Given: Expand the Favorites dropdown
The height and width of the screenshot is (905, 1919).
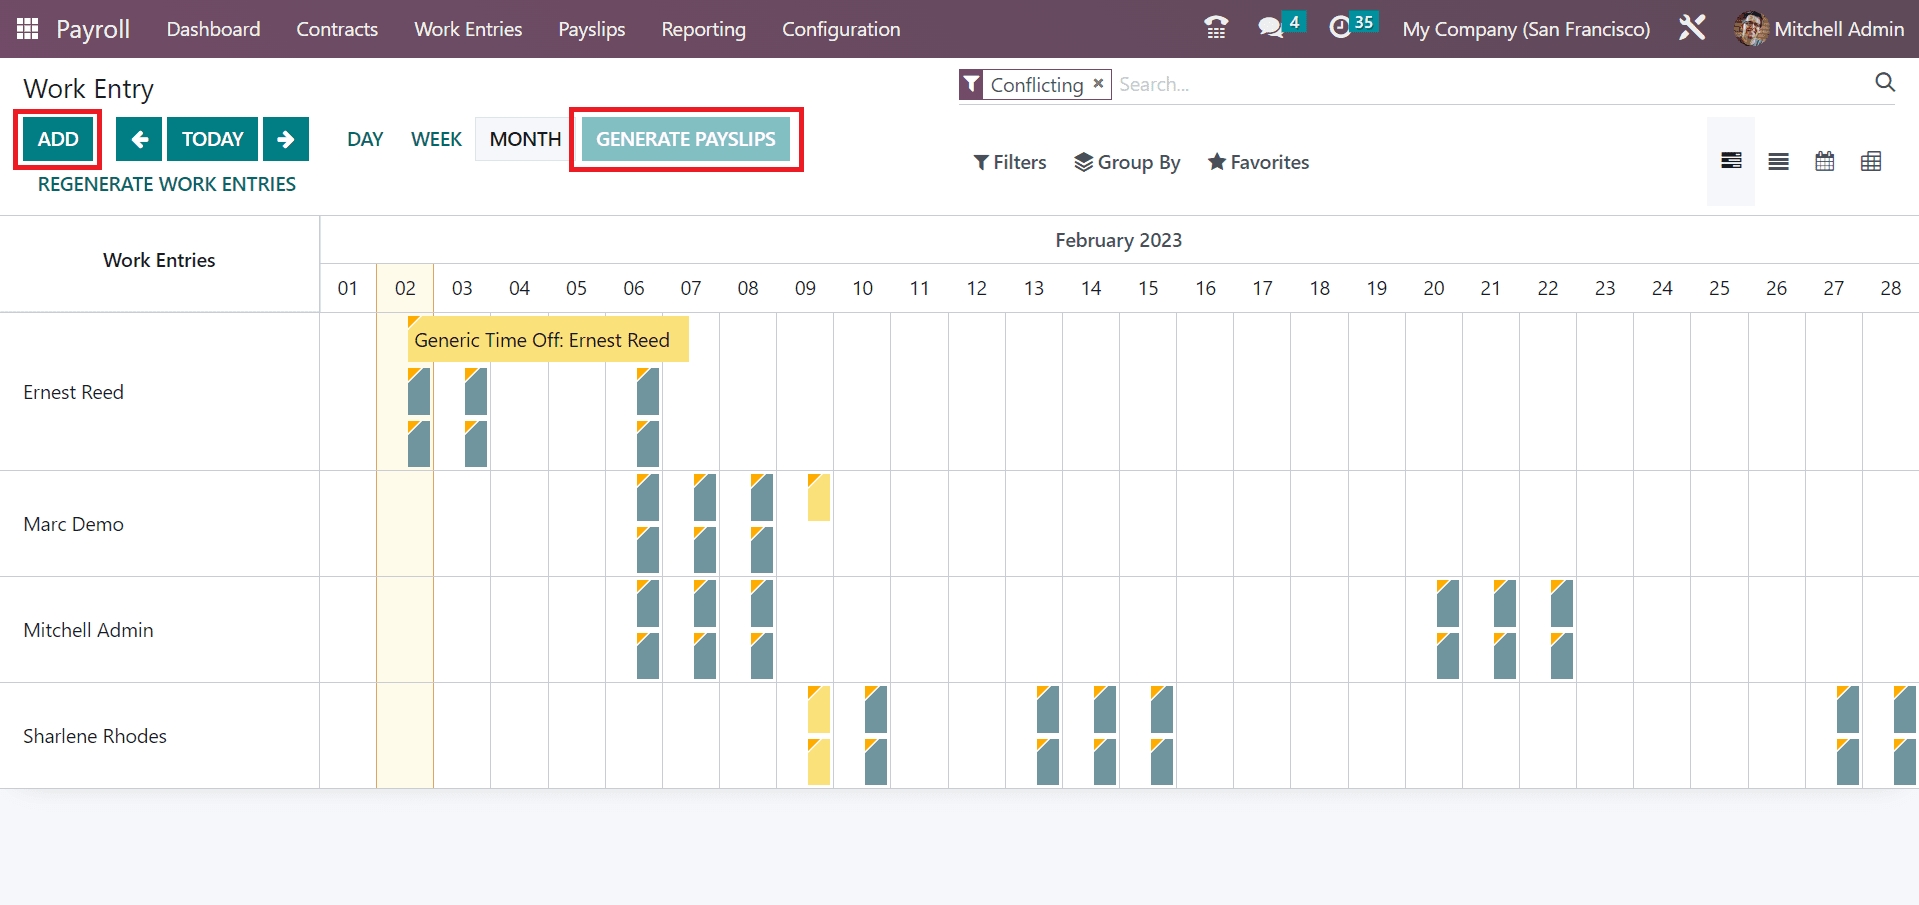Looking at the screenshot, I should coord(1258,162).
